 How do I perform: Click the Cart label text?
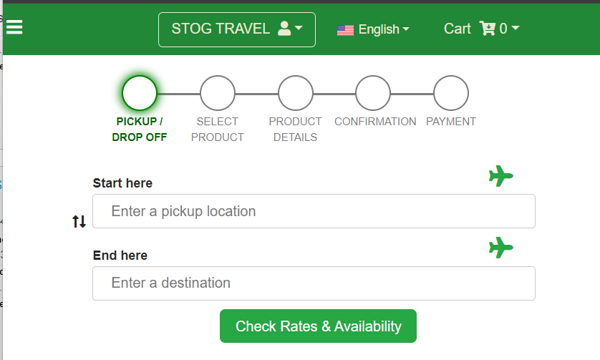457,29
